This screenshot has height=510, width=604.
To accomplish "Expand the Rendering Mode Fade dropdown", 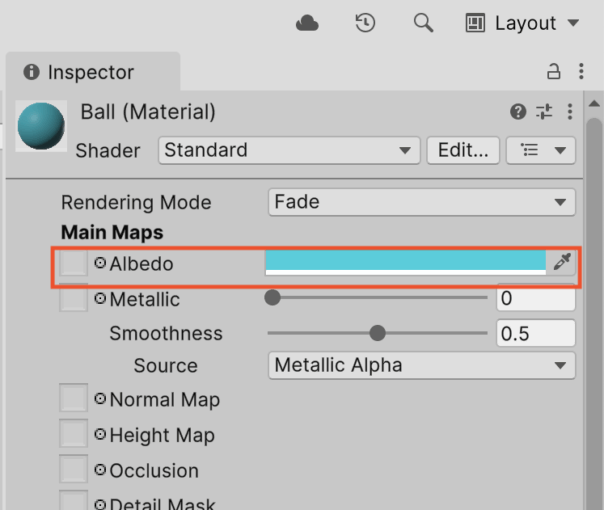I will coord(422,202).
